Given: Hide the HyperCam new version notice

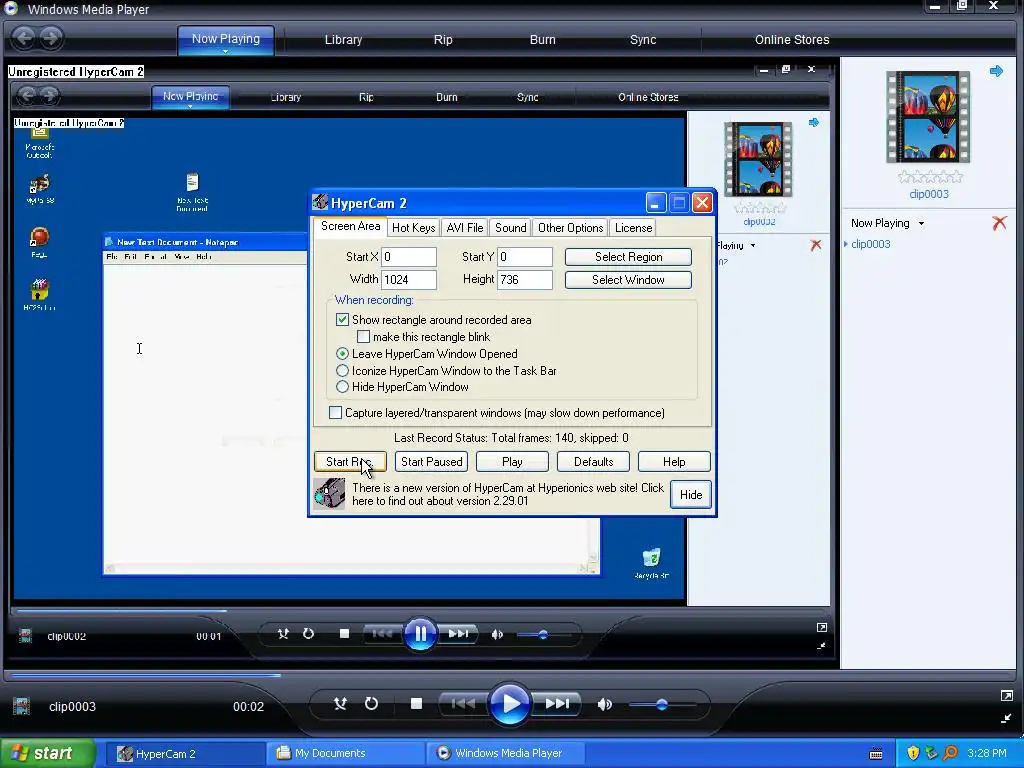Looking at the screenshot, I should tap(690, 494).
